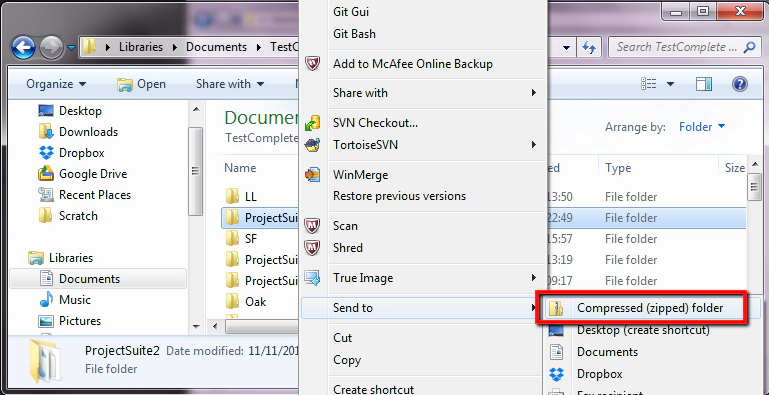Sort by the Size column header
Image resolution: width=769 pixels, height=395 pixels.
pos(735,168)
